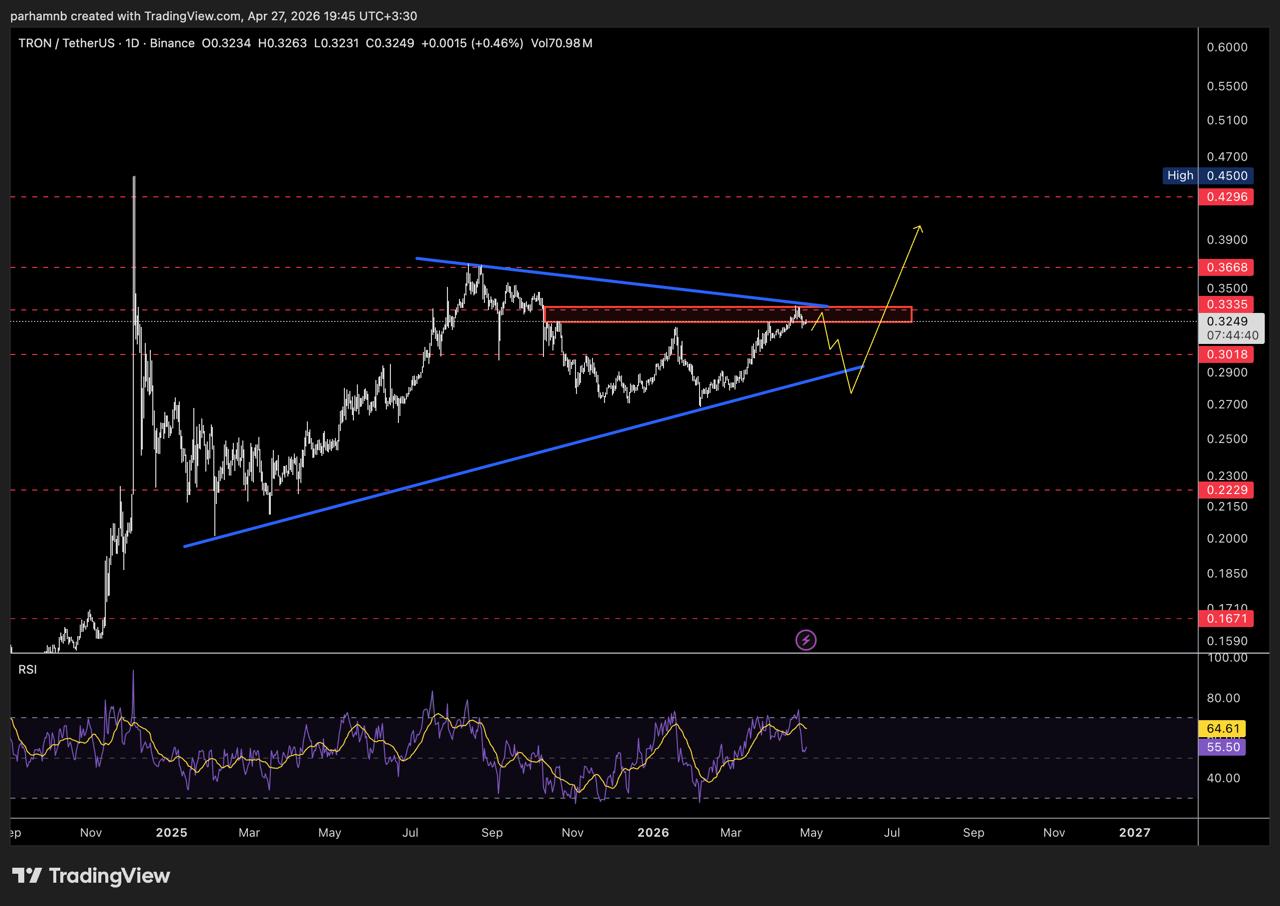Click the red 0.3335 price label
Image resolution: width=1280 pixels, height=906 pixels.
pos(1225,304)
